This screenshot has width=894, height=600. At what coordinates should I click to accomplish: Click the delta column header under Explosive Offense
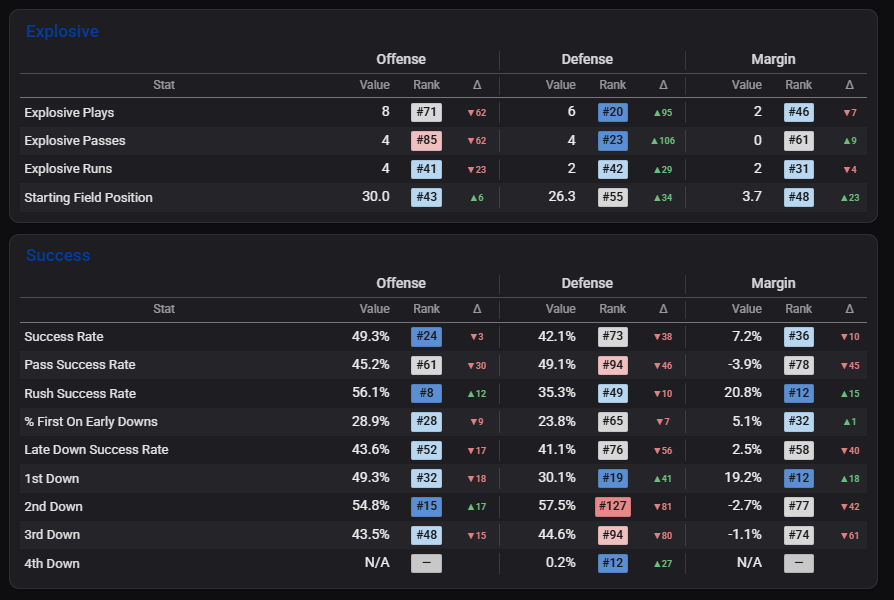click(x=477, y=85)
